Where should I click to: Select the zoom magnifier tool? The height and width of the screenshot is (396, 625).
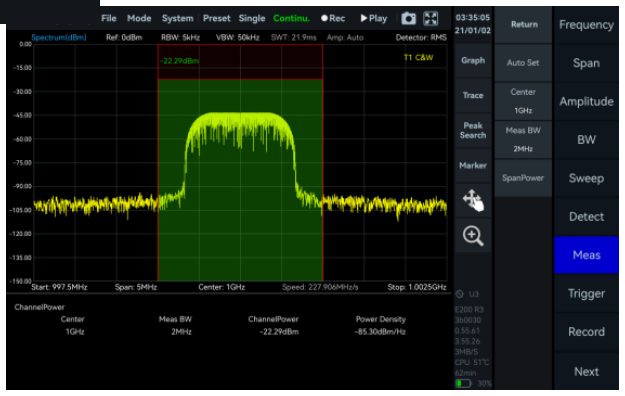473,235
